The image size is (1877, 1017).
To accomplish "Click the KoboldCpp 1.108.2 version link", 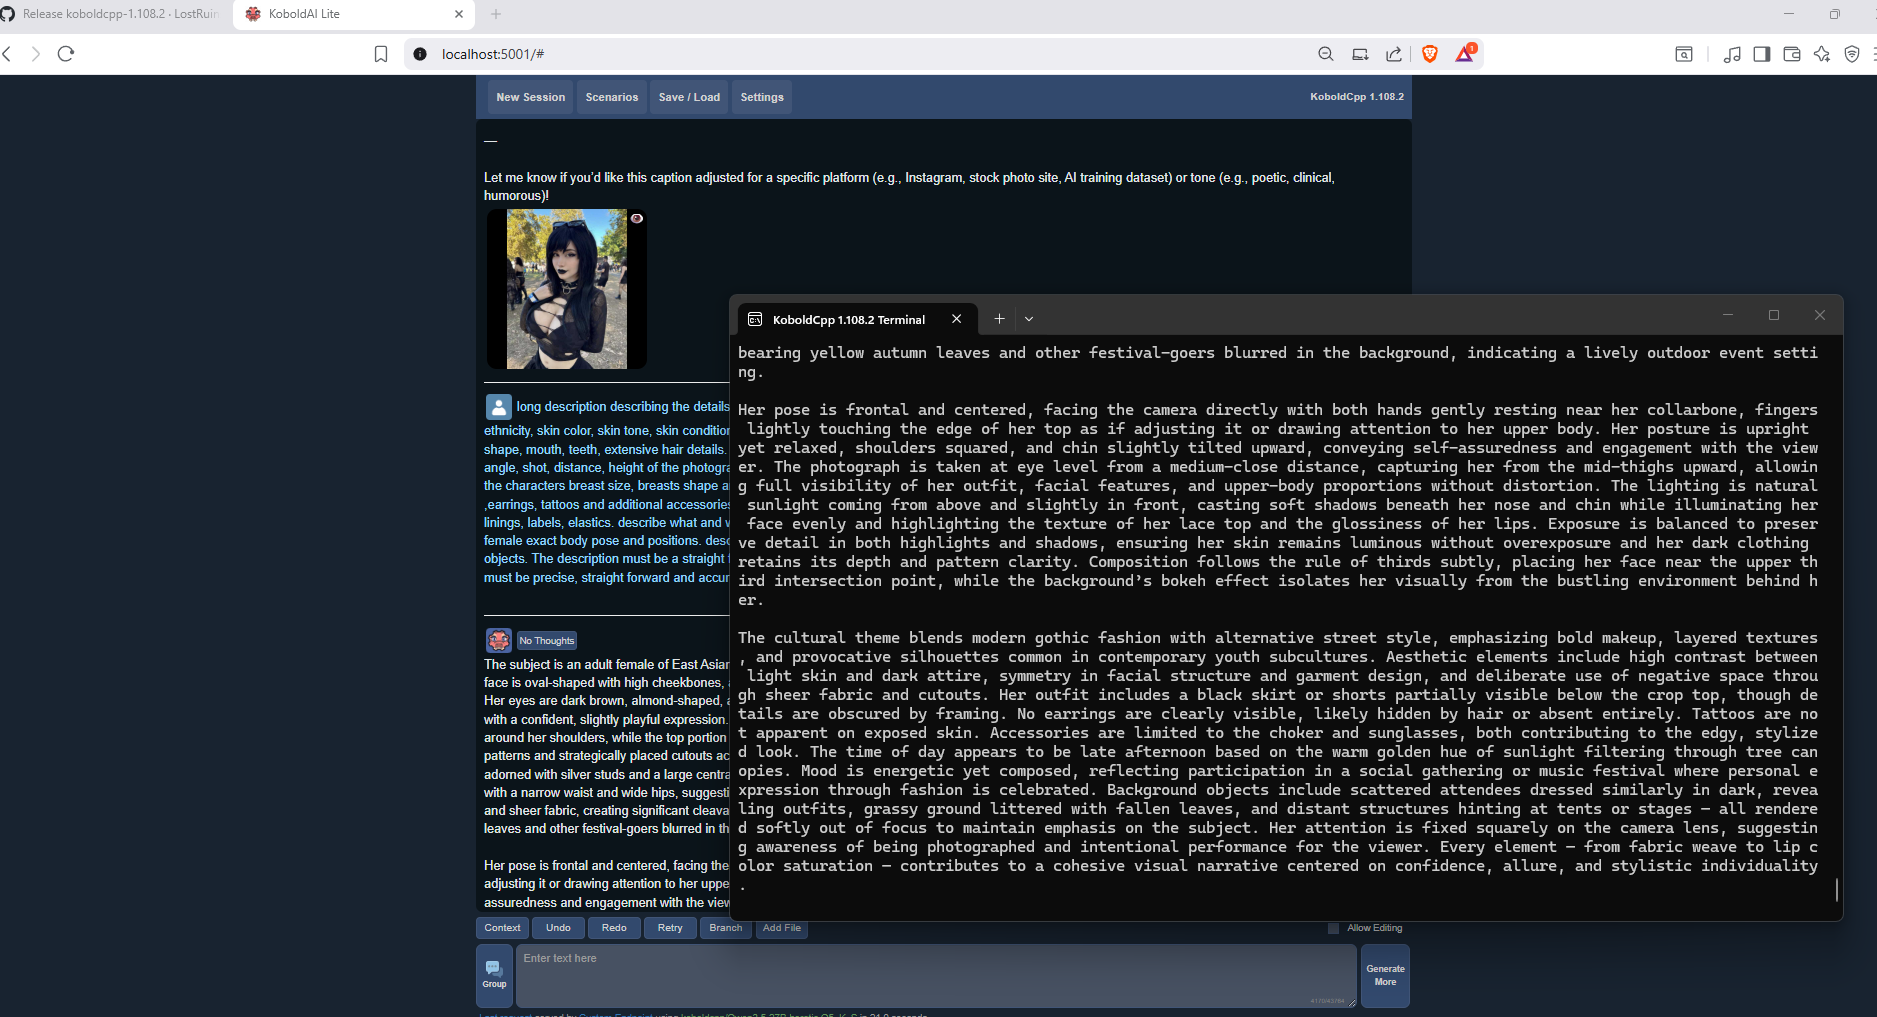I will pos(1357,97).
